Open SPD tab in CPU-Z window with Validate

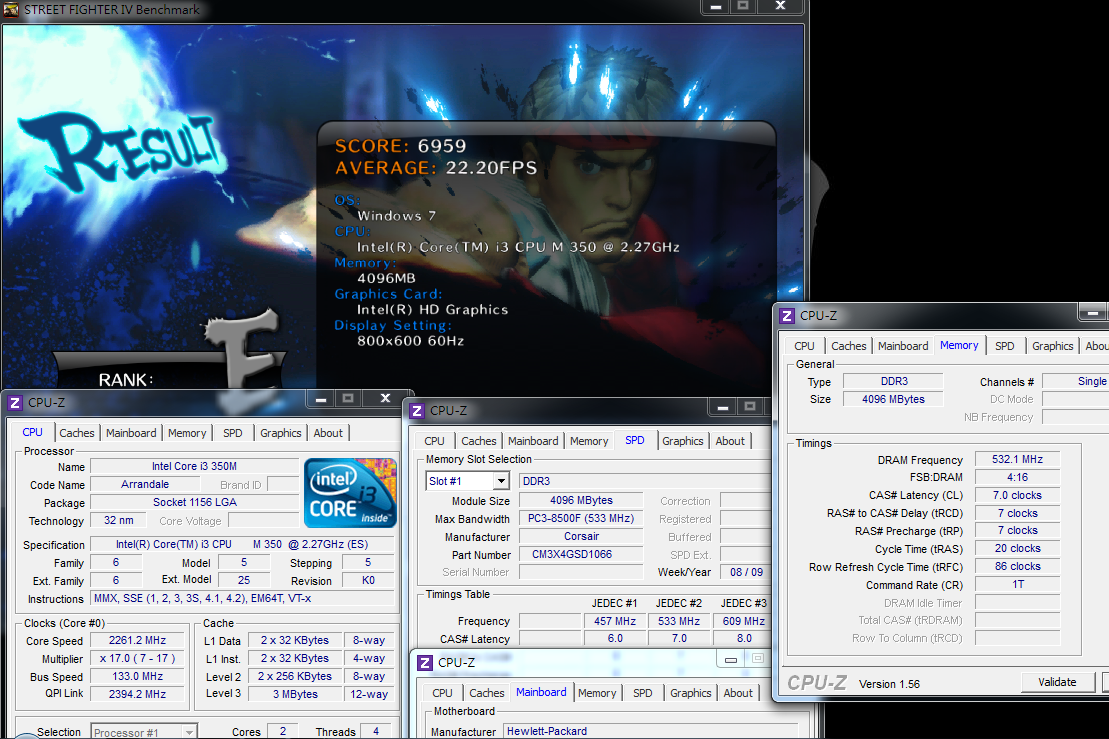[x=1004, y=346]
